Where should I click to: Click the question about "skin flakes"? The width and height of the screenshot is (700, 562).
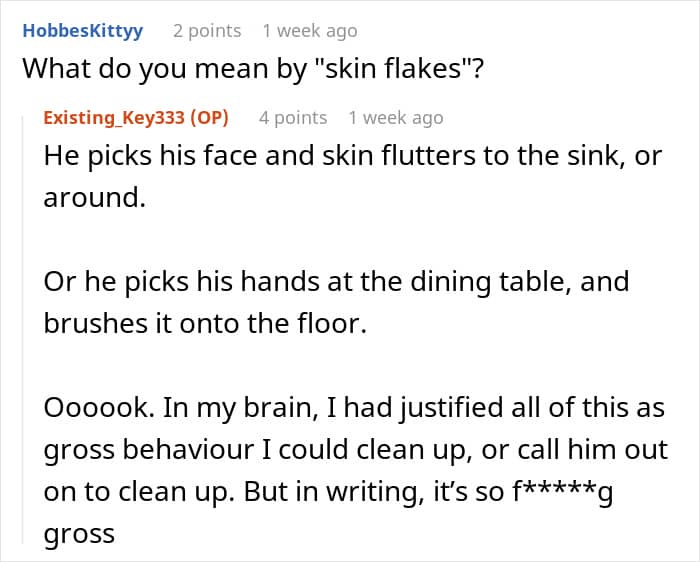[253, 69]
